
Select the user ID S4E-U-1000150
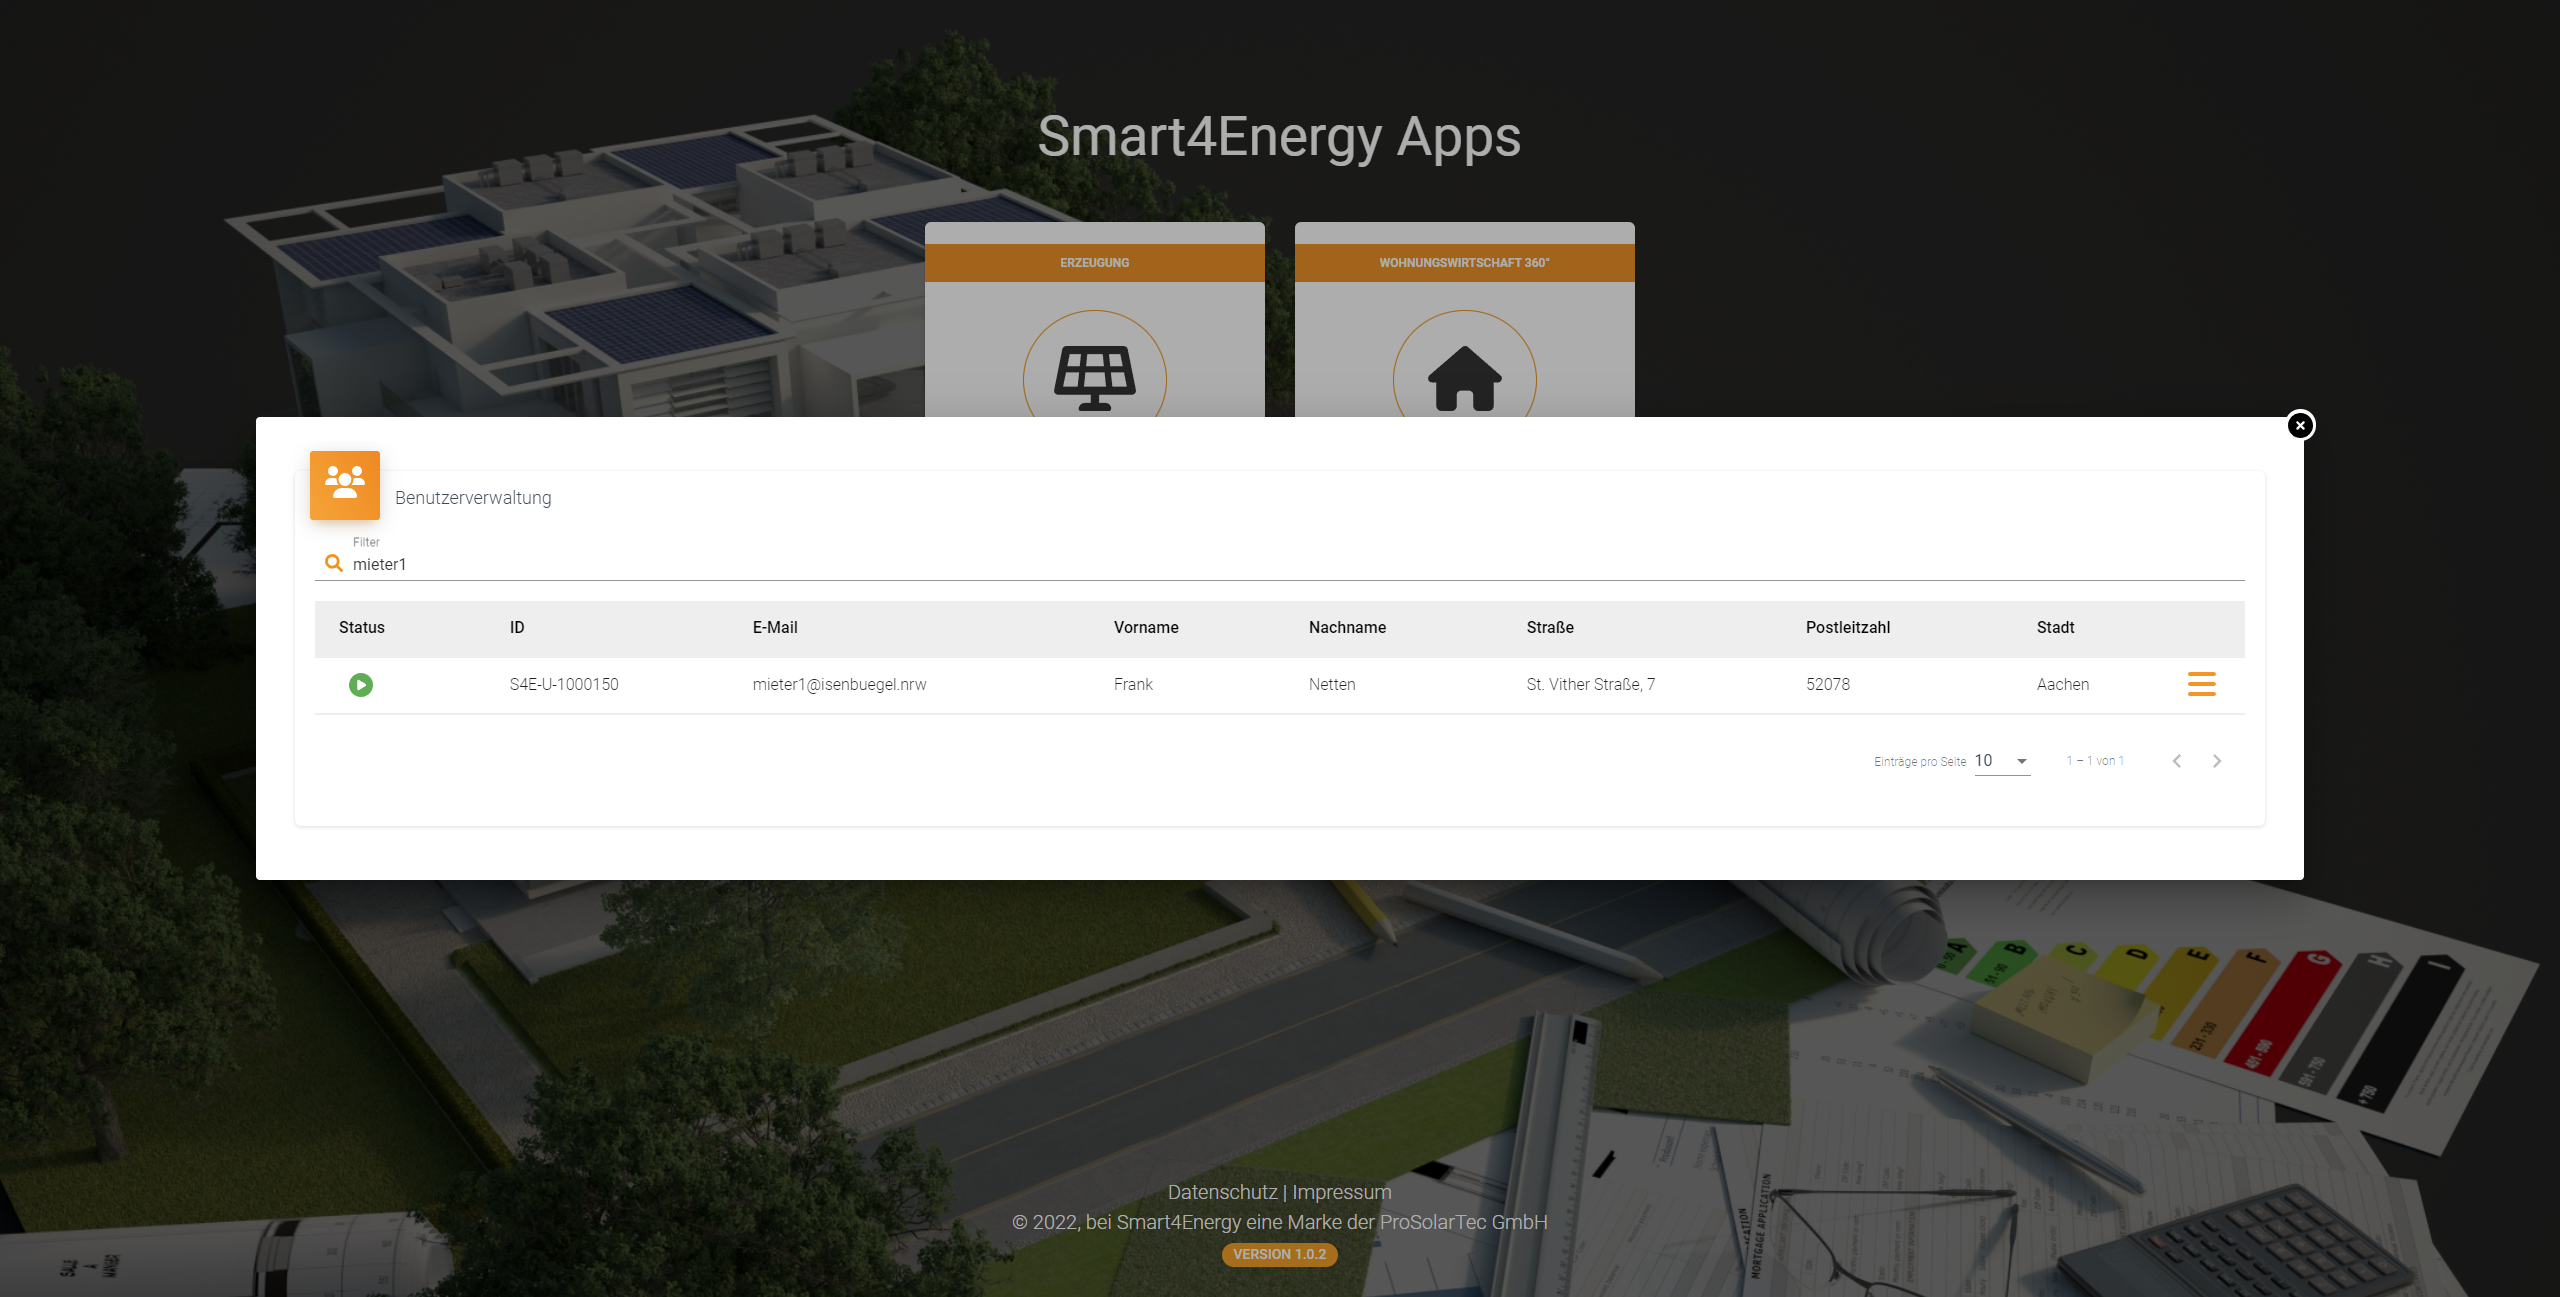pos(564,684)
